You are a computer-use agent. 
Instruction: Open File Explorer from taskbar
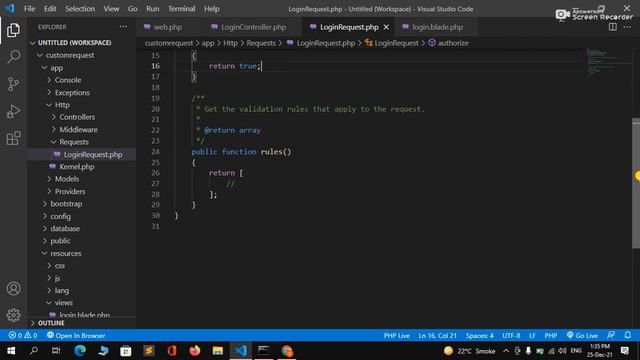point(218,351)
